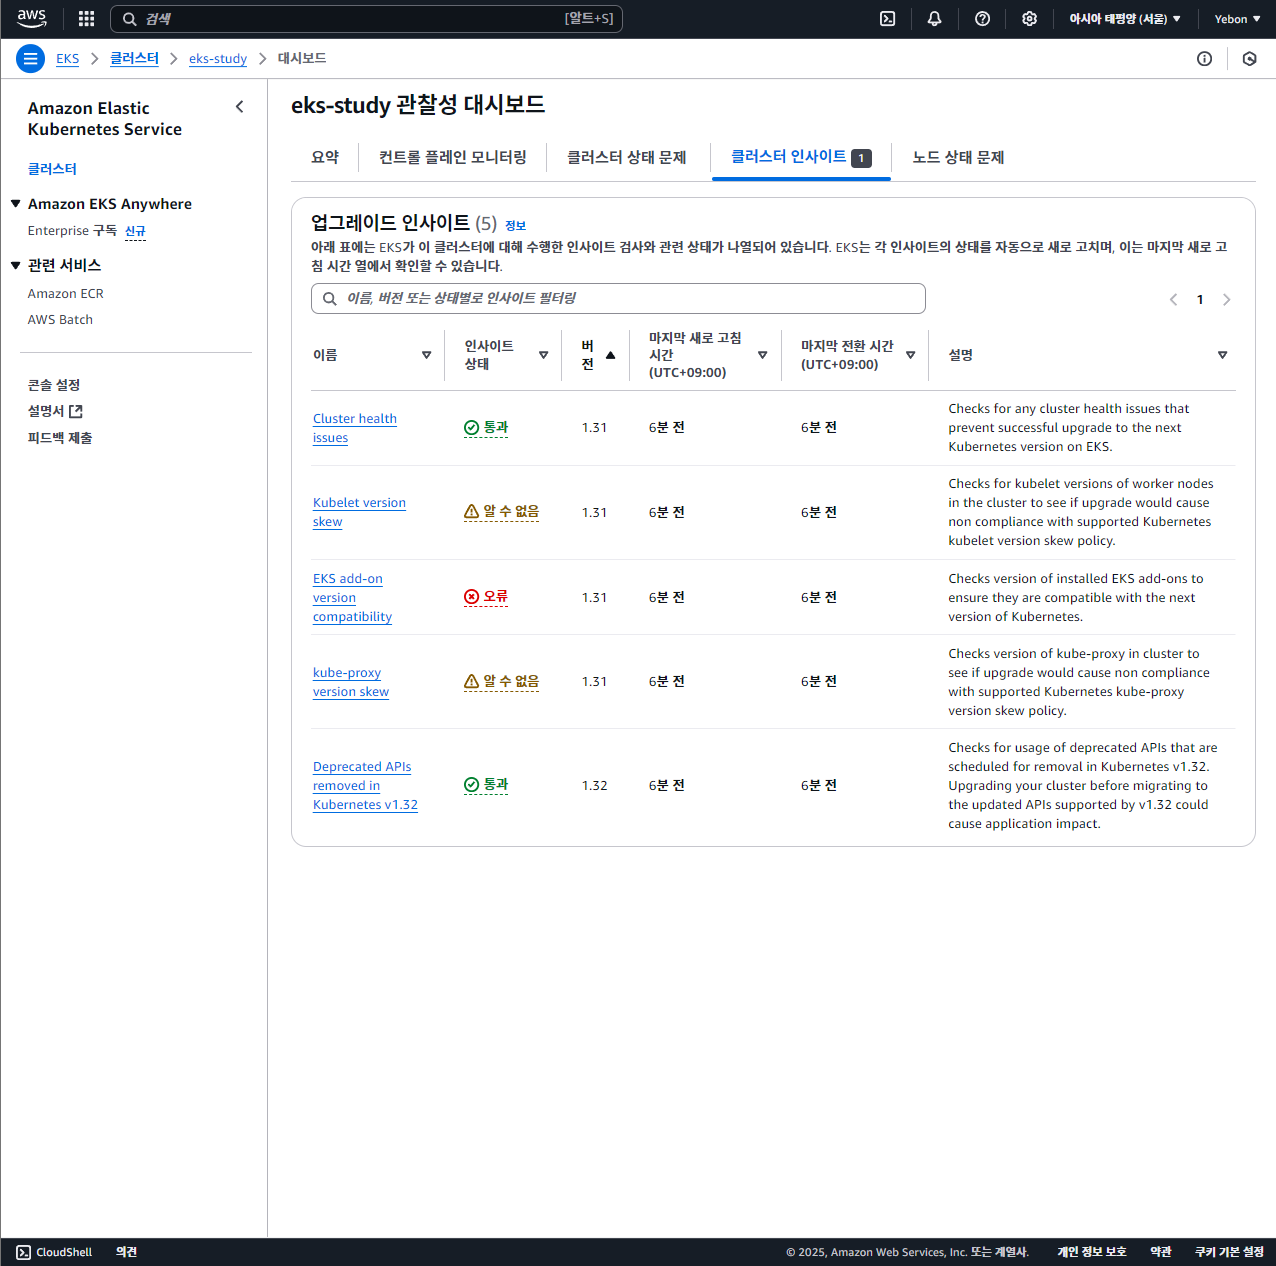Open the notifications bell icon
Viewport: 1276px width, 1266px height.
(934, 19)
